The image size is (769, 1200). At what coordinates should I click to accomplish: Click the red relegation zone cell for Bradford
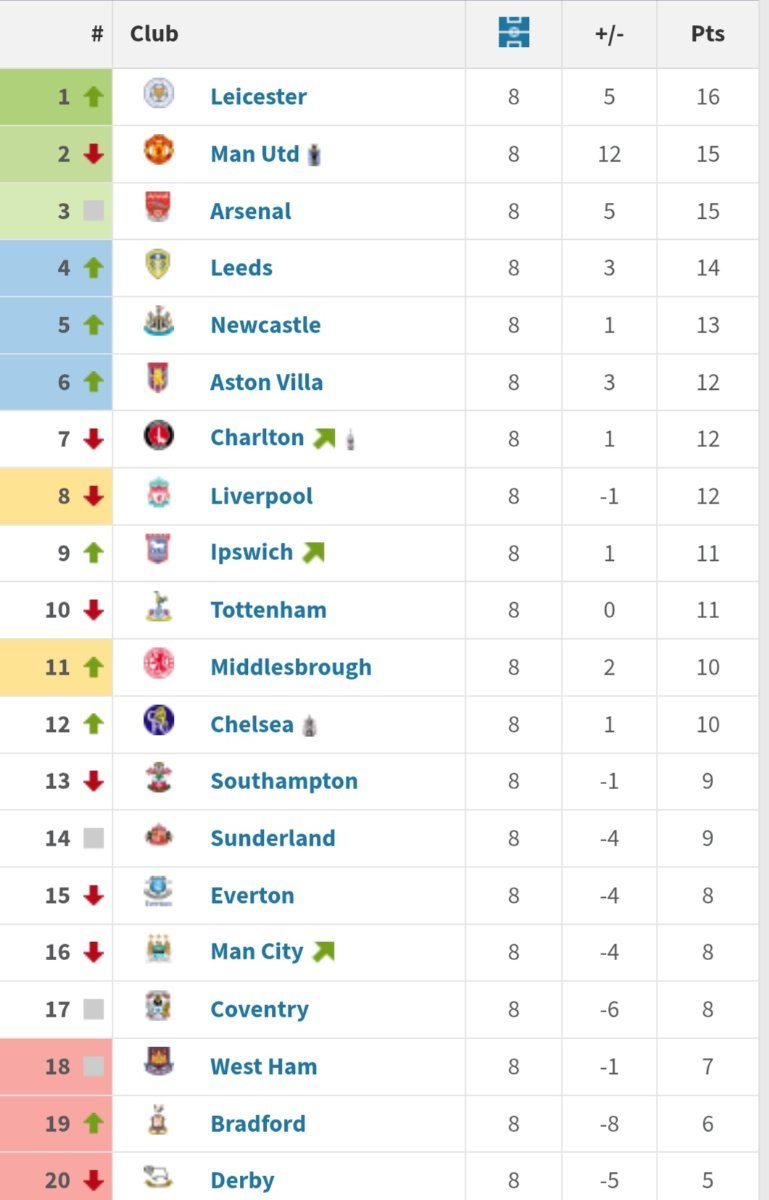click(56, 1124)
